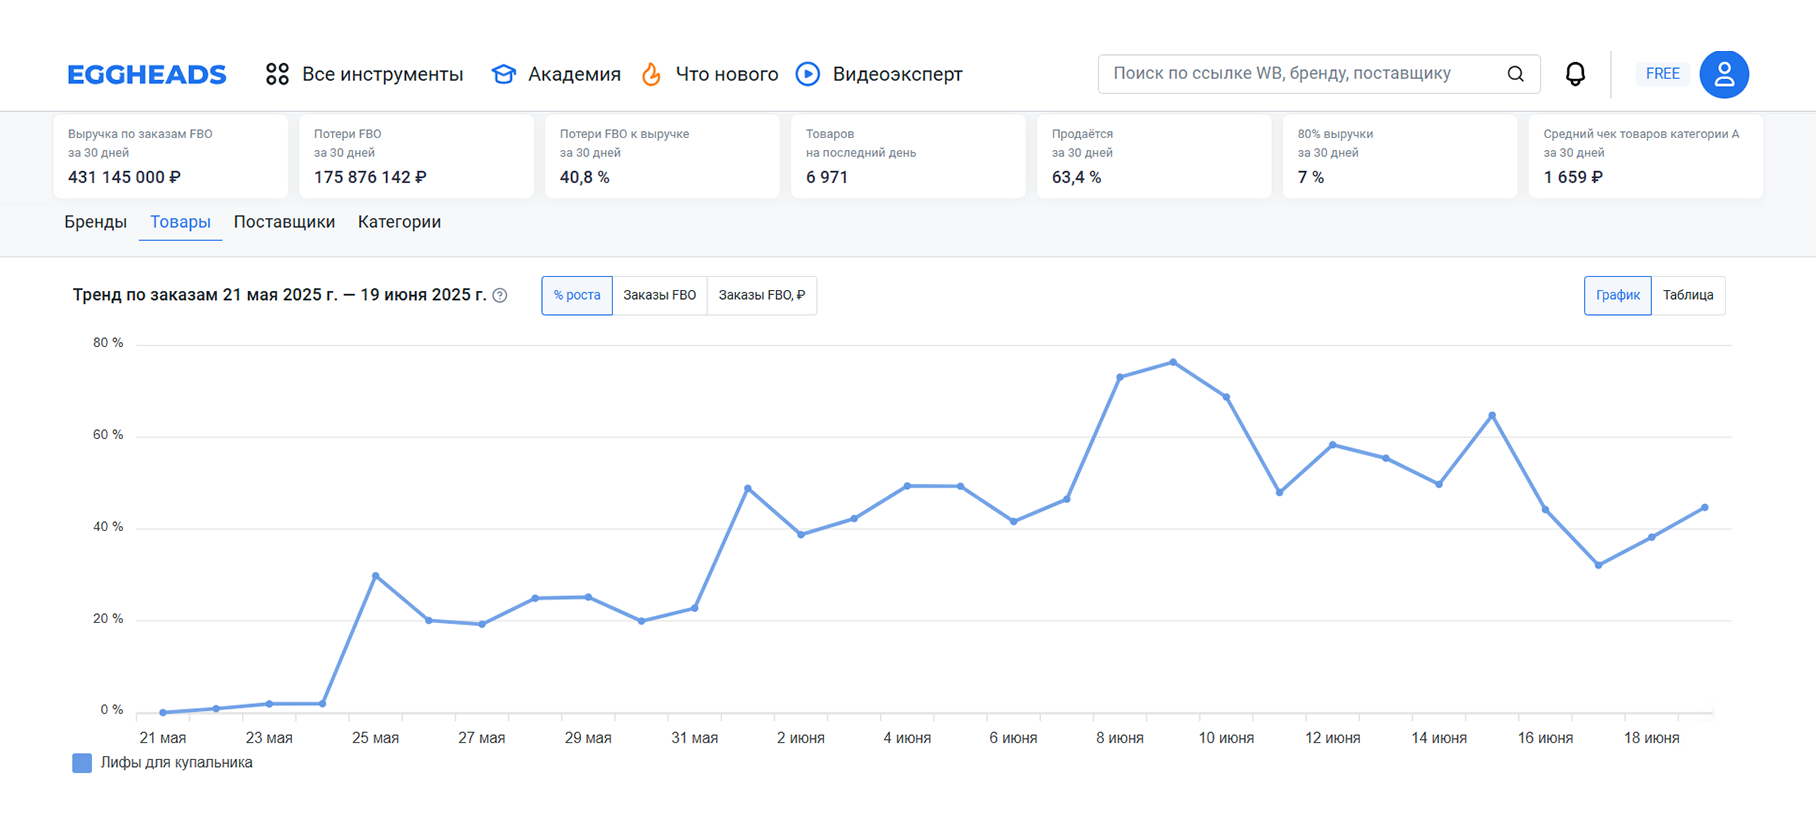Select the % роста chart mode
This screenshot has height=838, width=1816.
pyautogui.click(x=577, y=295)
